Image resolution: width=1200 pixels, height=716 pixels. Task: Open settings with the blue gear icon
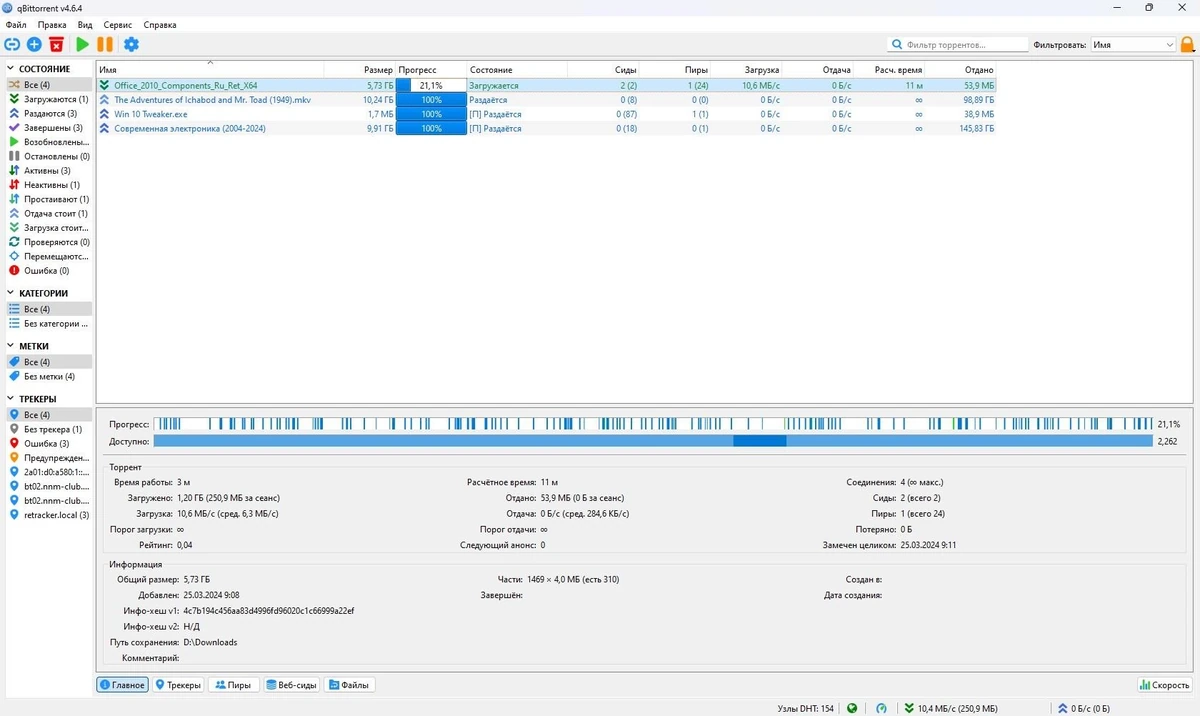pos(131,44)
